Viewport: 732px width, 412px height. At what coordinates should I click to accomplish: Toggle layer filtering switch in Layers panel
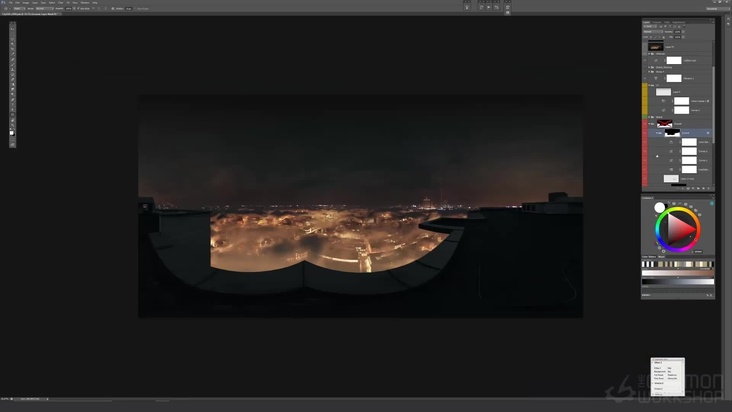[x=684, y=26]
